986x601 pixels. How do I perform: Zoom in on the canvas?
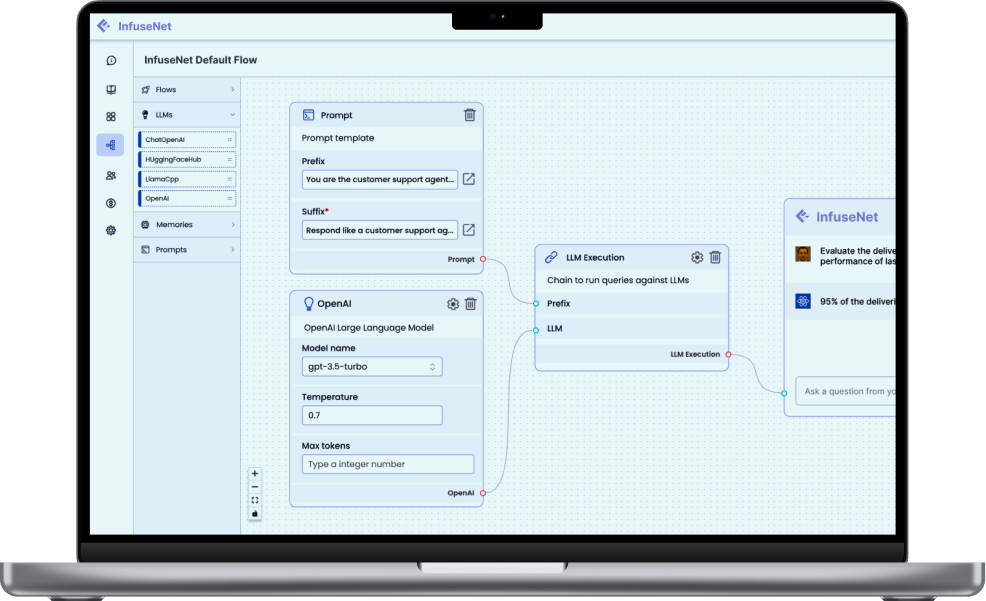click(255, 474)
